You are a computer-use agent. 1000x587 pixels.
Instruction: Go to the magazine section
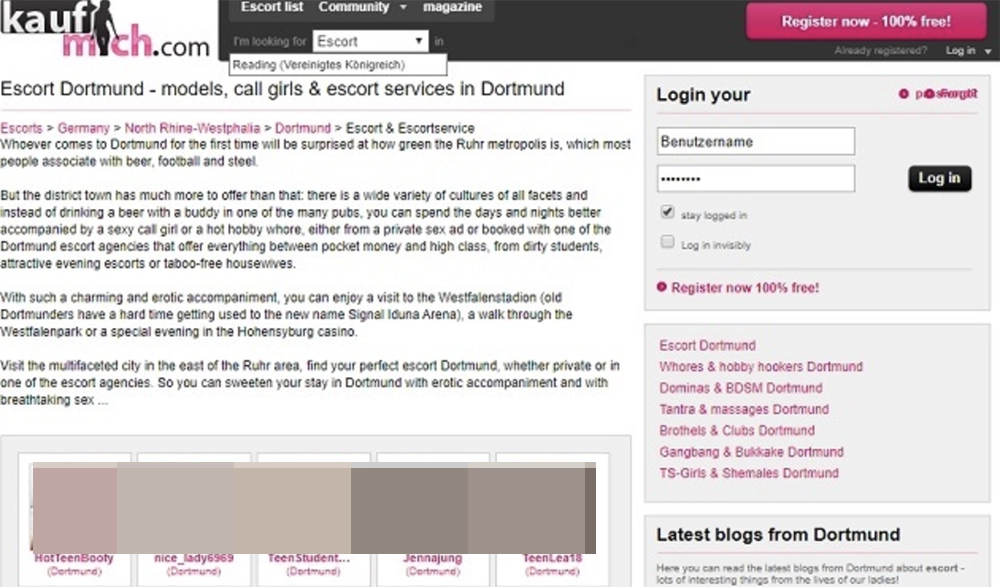(x=452, y=7)
